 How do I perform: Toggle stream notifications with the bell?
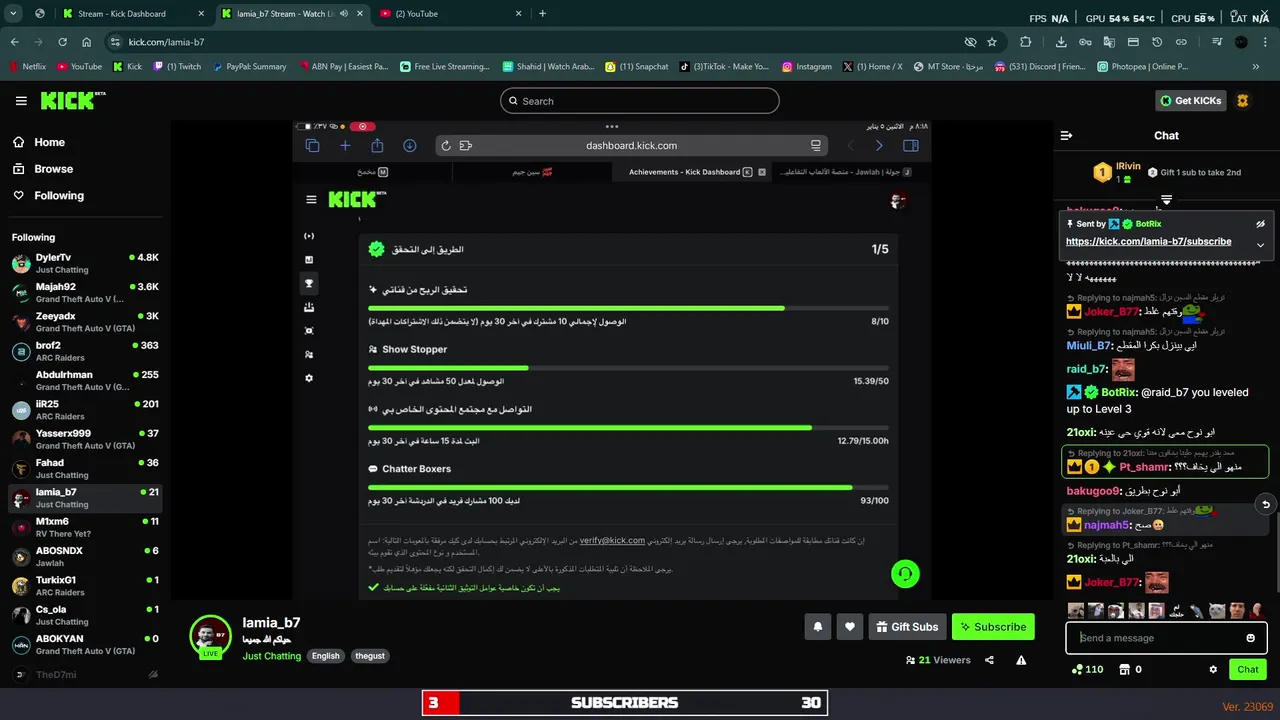click(x=817, y=627)
